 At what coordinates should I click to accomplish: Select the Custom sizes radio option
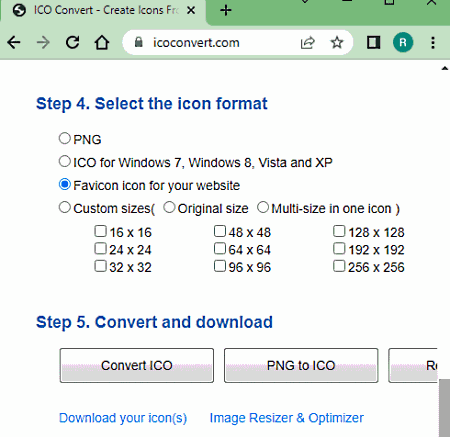point(65,207)
